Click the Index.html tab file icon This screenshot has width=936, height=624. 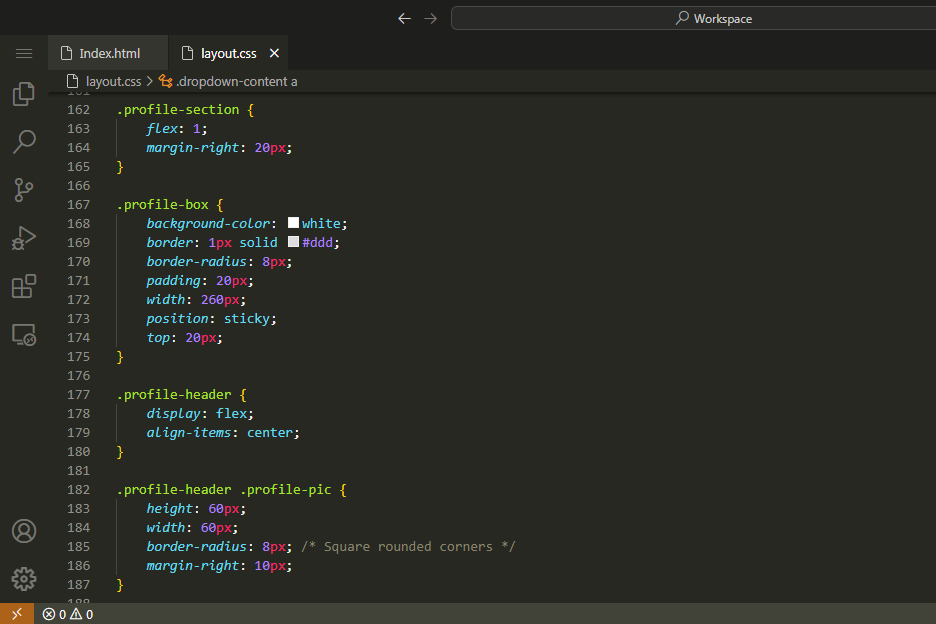click(x=67, y=53)
